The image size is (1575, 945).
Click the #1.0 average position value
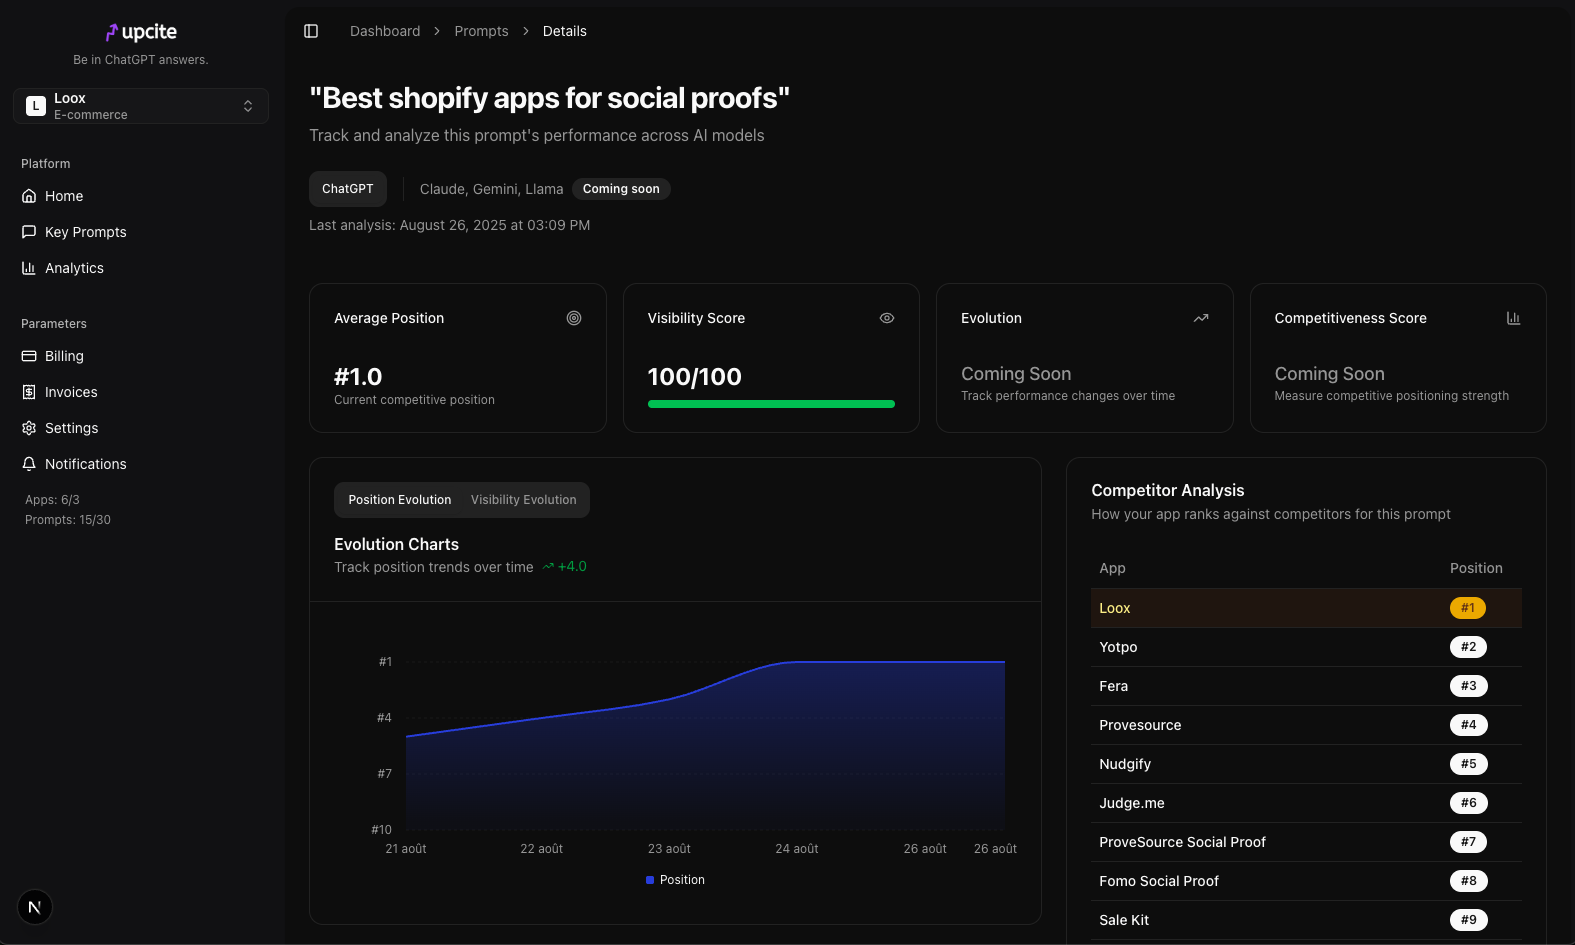[358, 377]
